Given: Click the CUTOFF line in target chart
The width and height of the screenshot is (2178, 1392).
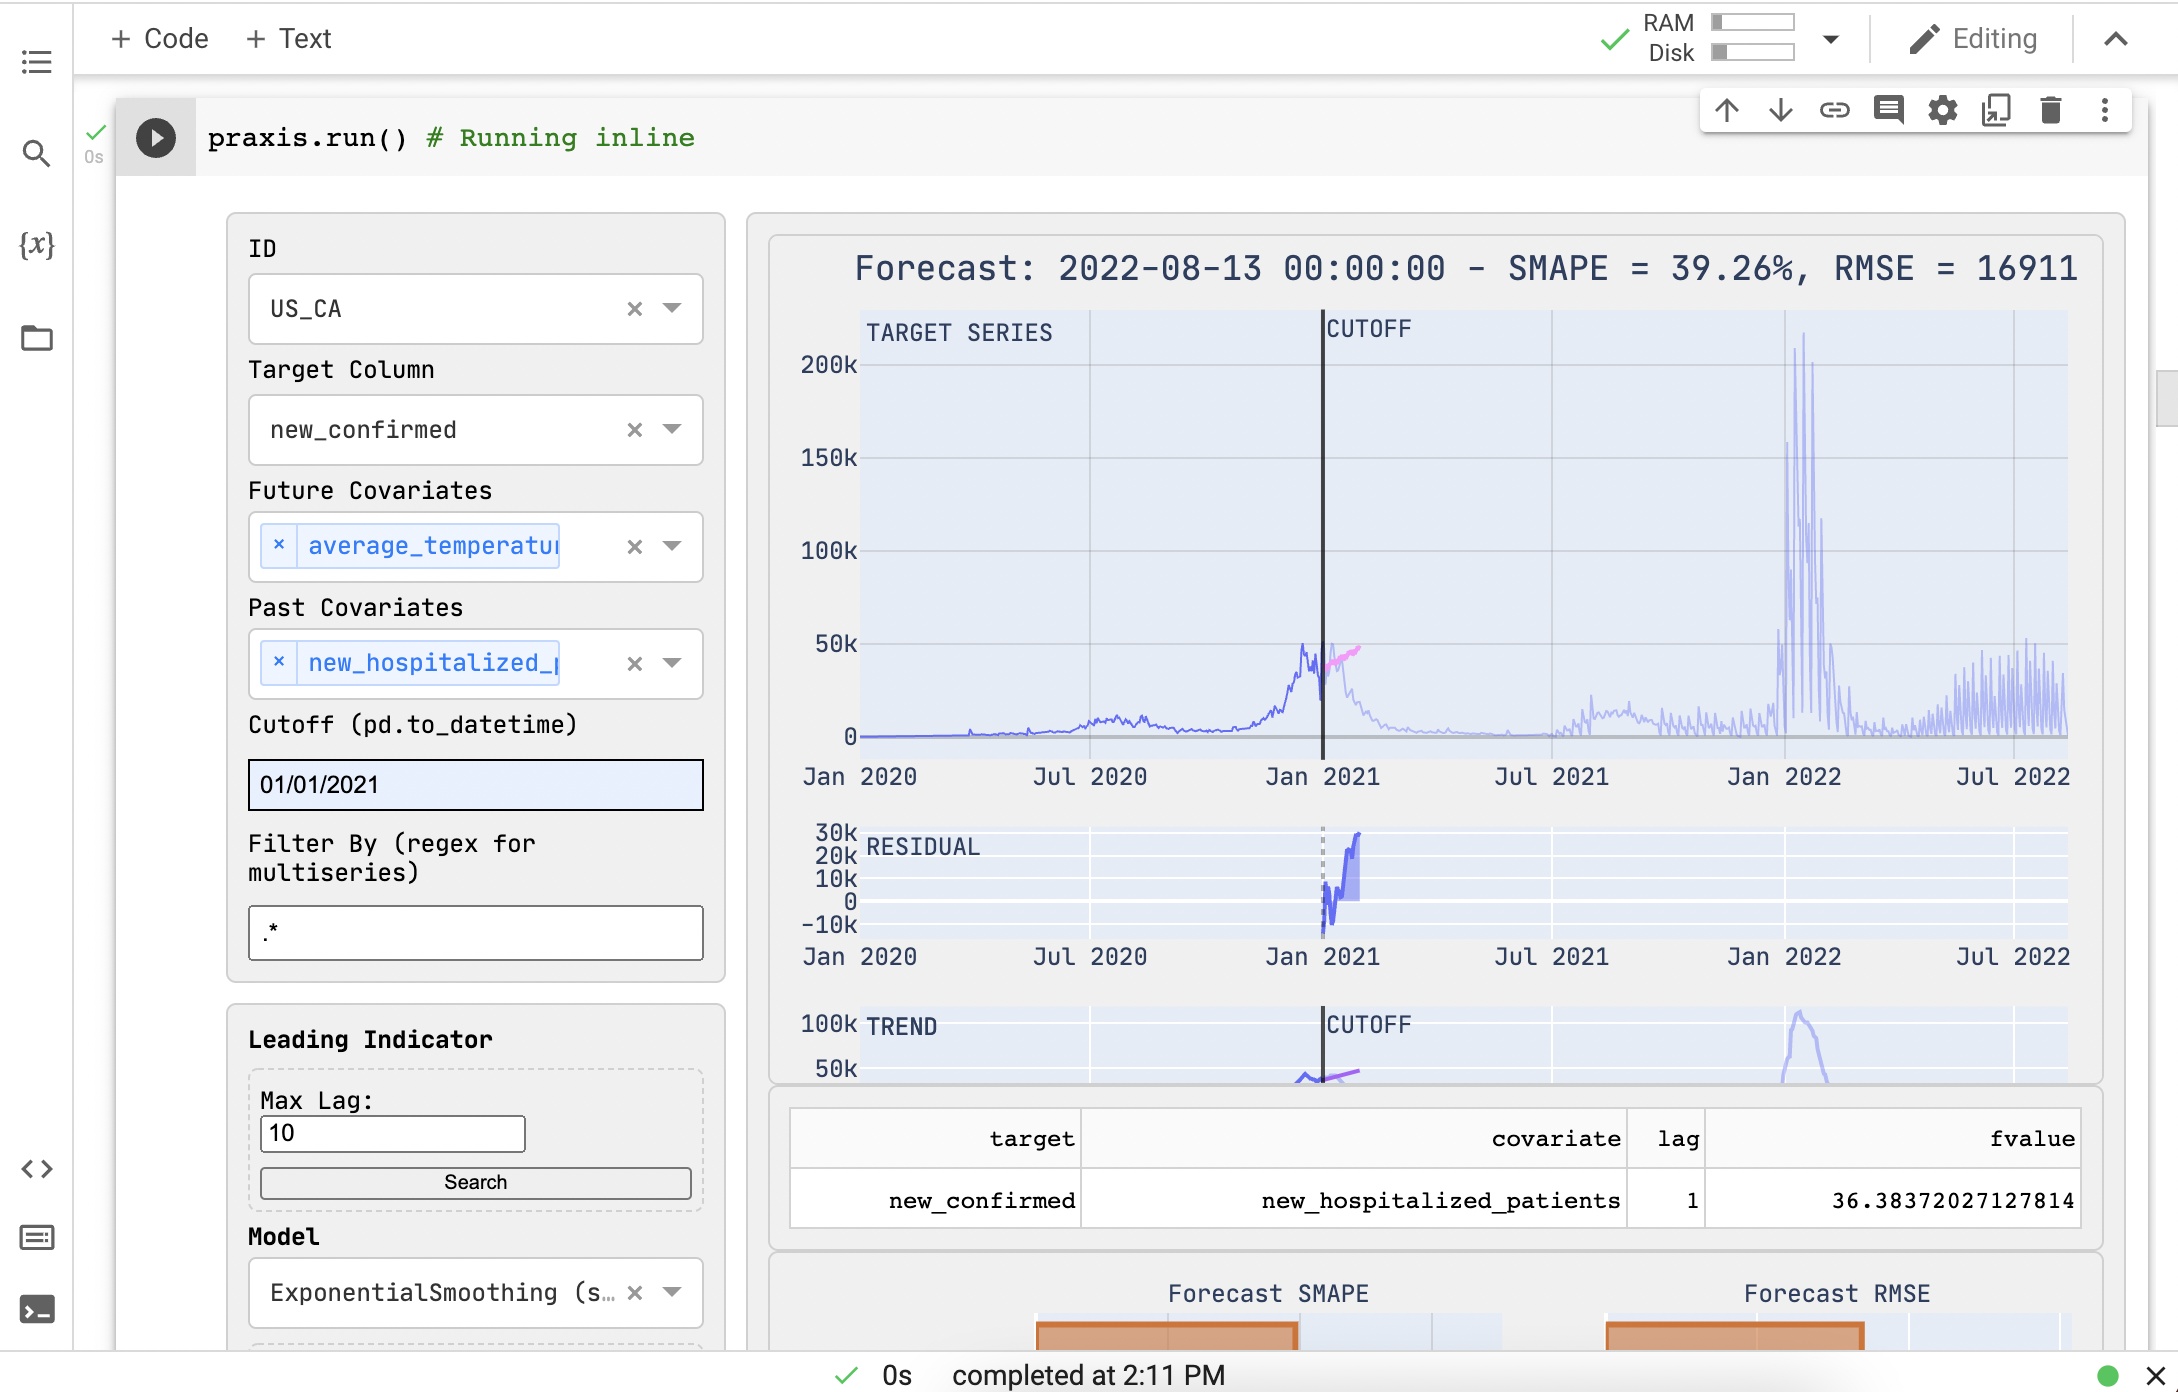Looking at the screenshot, I should click(1322, 535).
